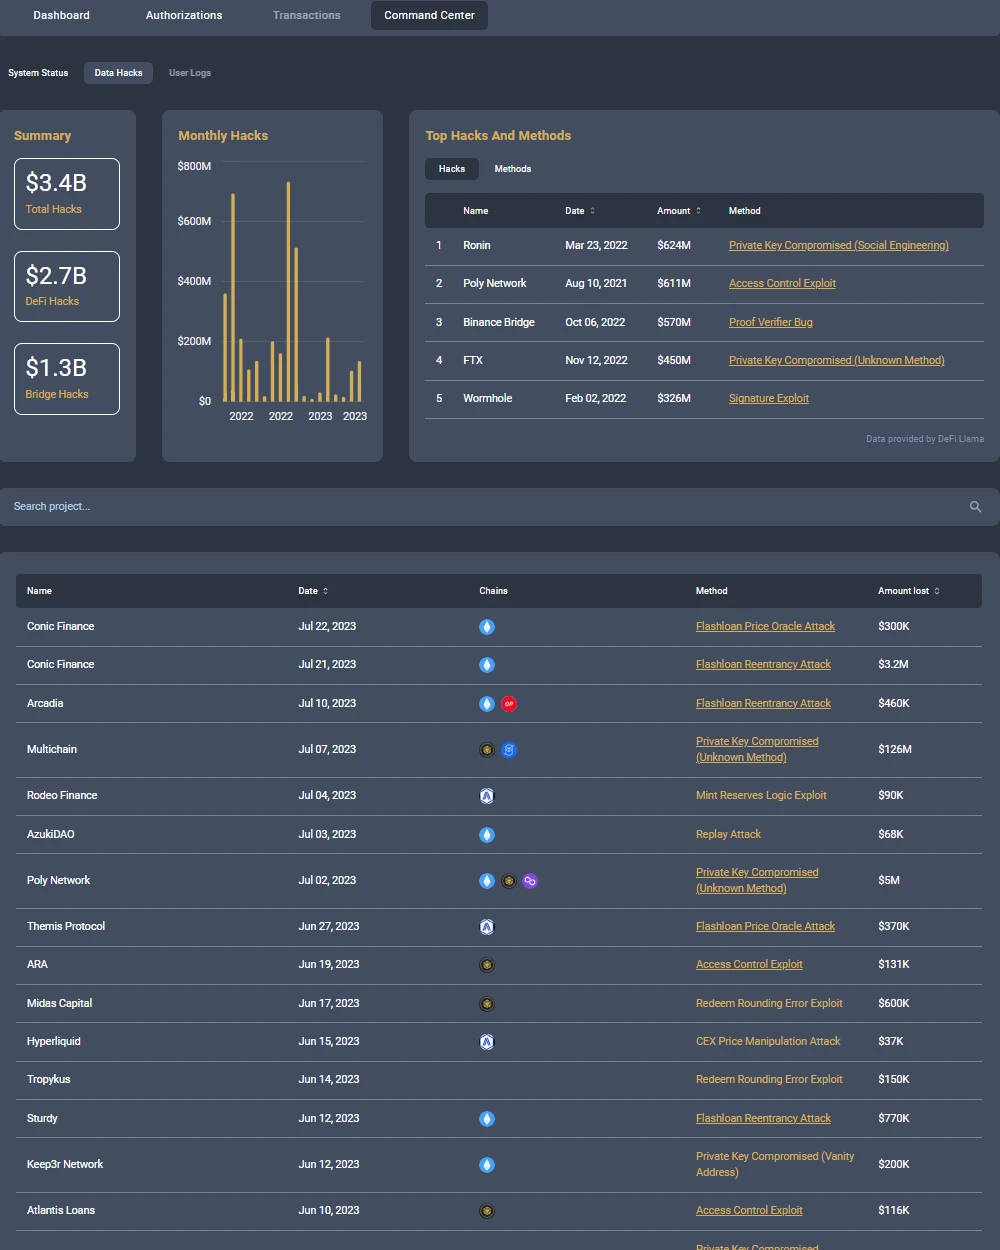This screenshot has width=1000, height=1250.
Task: Click Arbitrum chain icon in Hyperliquid row
Action: pyautogui.click(x=487, y=1042)
